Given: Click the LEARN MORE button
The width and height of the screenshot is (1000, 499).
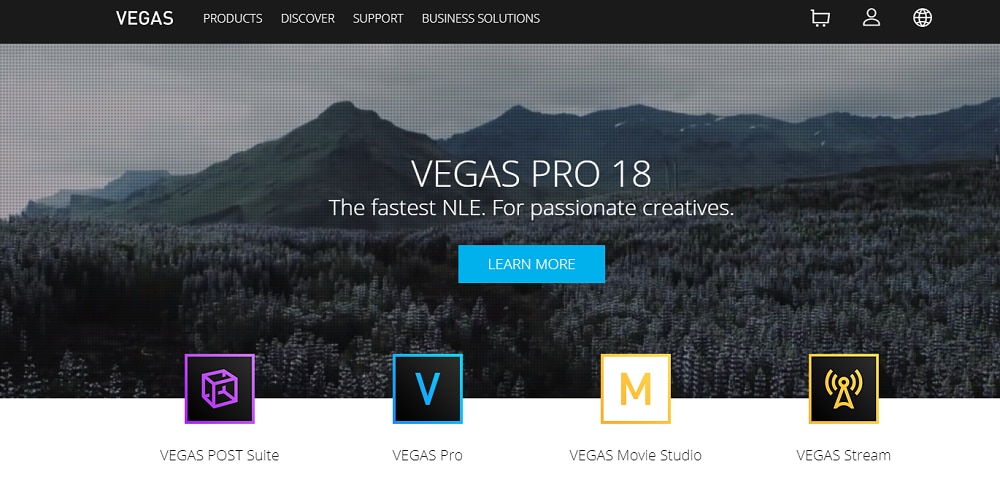Looking at the screenshot, I should coord(531,264).
